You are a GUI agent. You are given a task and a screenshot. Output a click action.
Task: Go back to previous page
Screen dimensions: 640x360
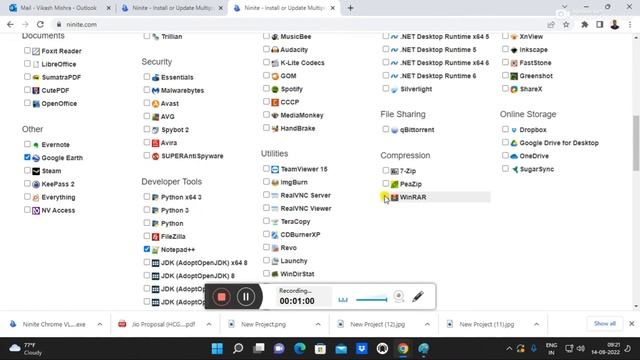(10, 24)
